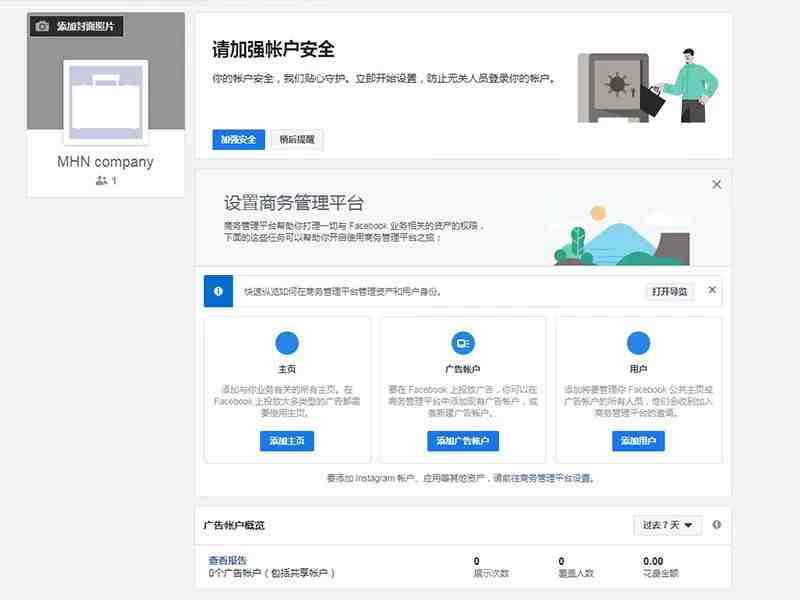
Task: Close the 设置商务管理平台 setup panel
Action: click(716, 185)
